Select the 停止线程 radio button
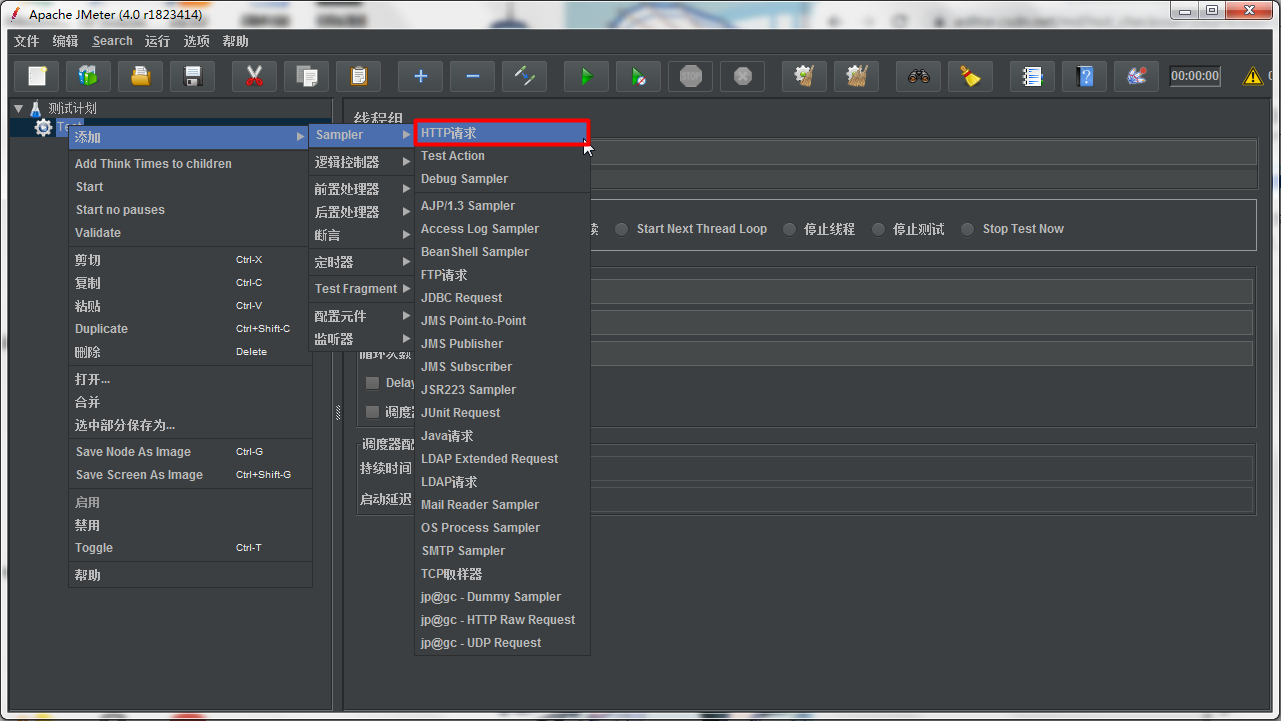1281x721 pixels. 790,229
